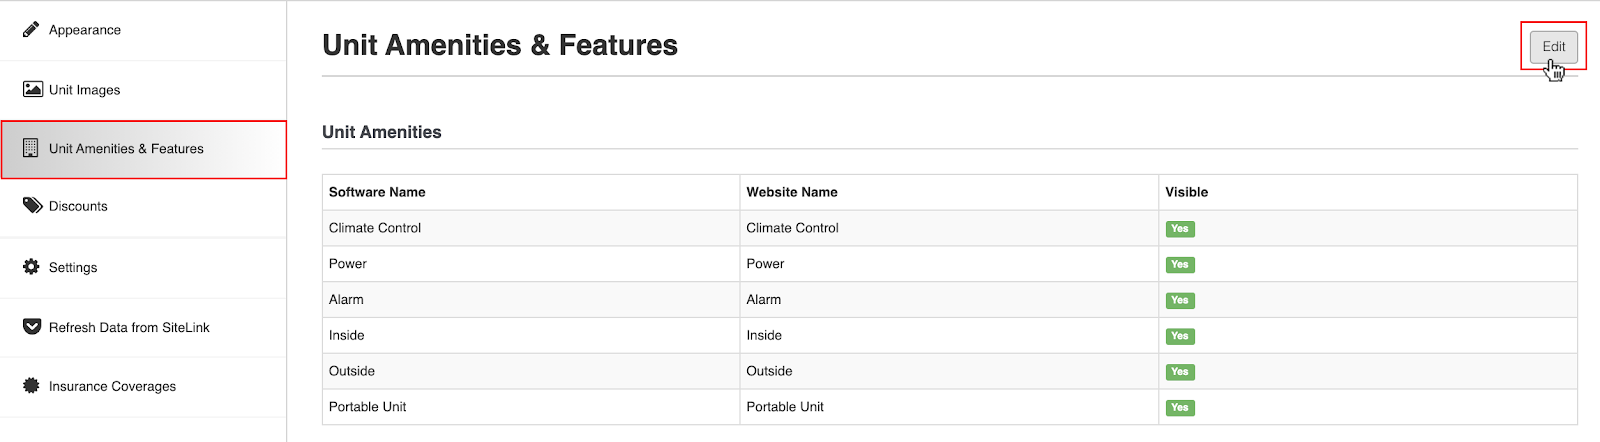
Task: Open the Unit Images section
Action: click(143, 90)
